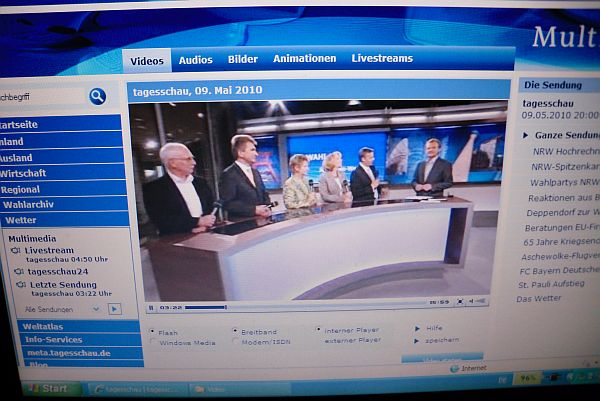The height and width of the screenshot is (401, 600).
Task: Play the Reaktionen aus Berlin segment
Action: (564, 198)
